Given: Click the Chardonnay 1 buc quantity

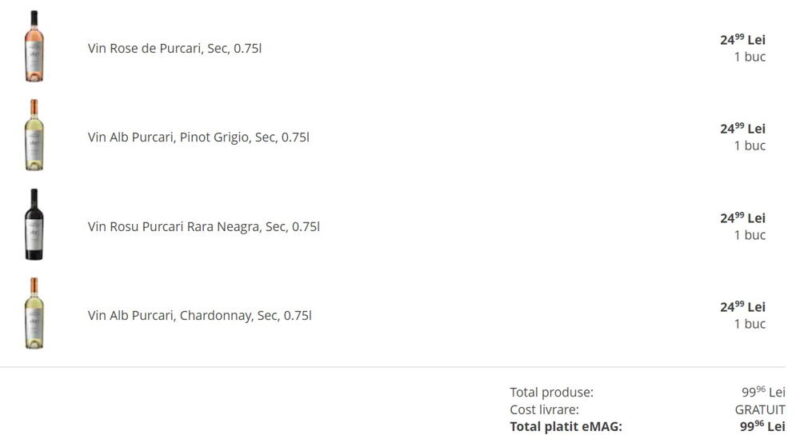Looking at the screenshot, I should tap(749, 324).
